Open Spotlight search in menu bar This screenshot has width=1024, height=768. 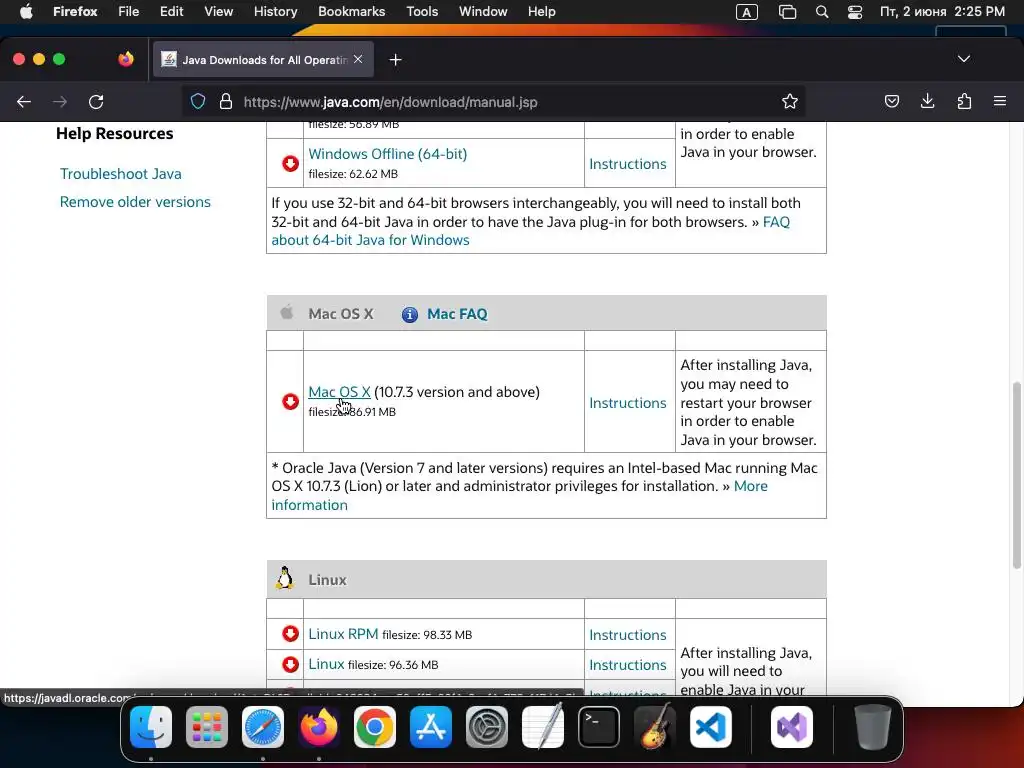(822, 12)
